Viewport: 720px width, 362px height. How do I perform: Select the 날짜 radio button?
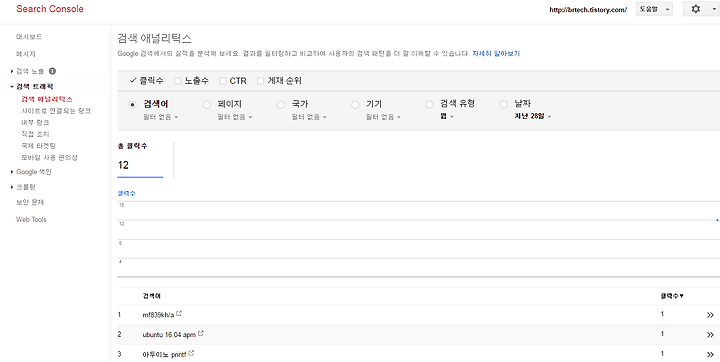tap(504, 105)
